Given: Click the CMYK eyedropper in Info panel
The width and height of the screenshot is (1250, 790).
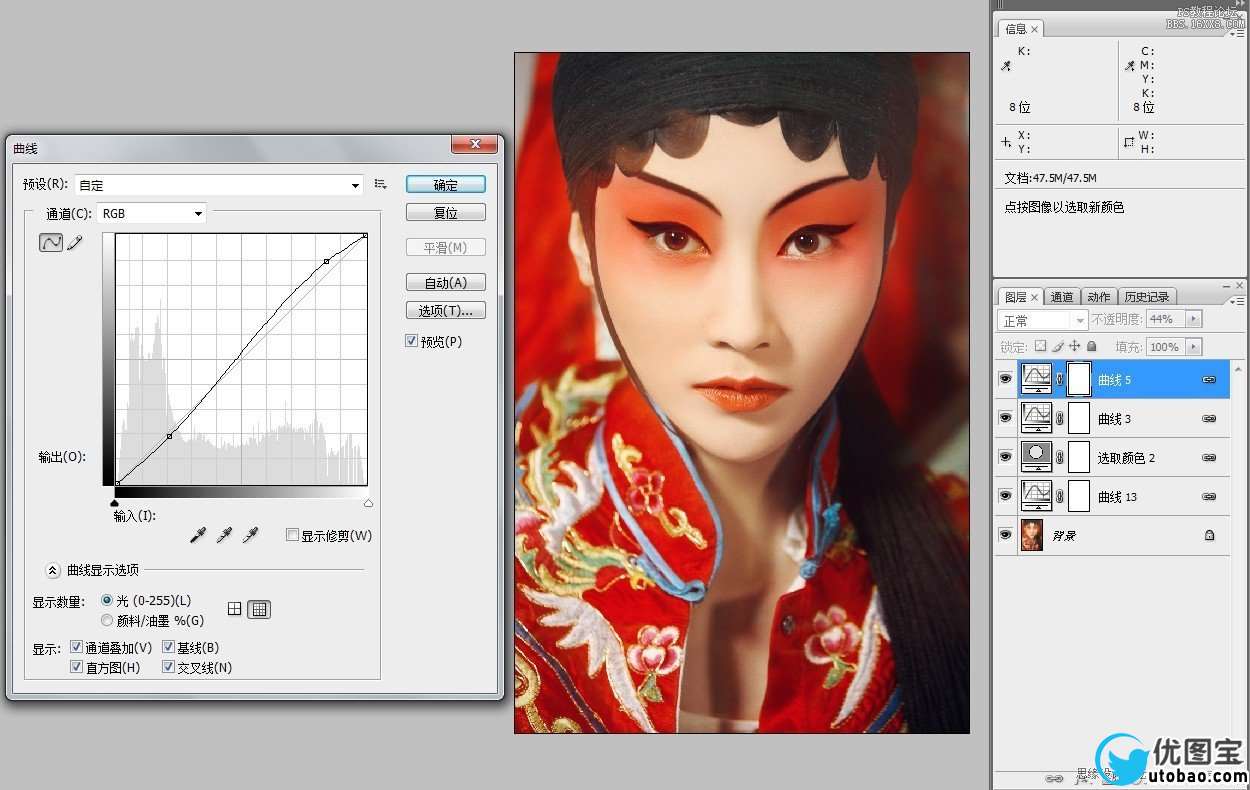Looking at the screenshot, I should pyautogui.click(x=1130, y=66).
